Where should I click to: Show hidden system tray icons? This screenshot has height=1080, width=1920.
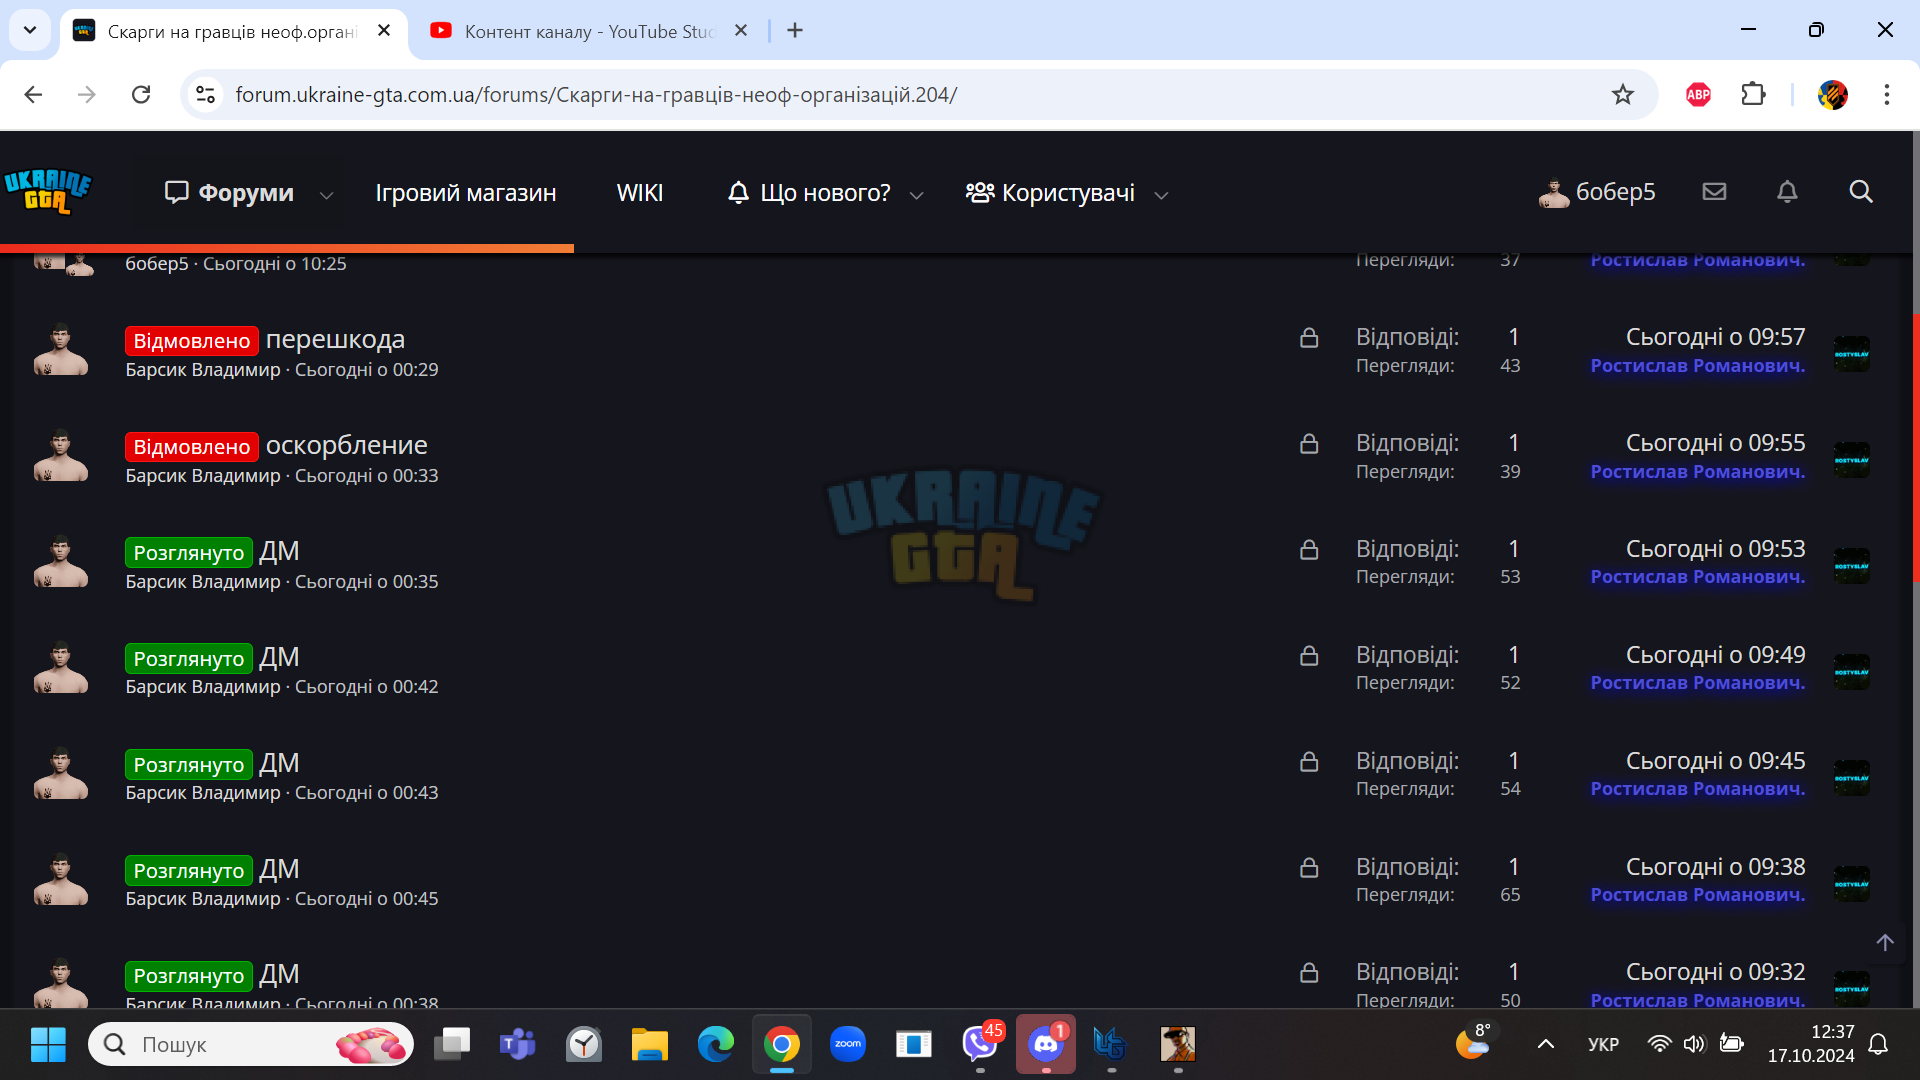pyautogui.click(x=1545, y=1044)
